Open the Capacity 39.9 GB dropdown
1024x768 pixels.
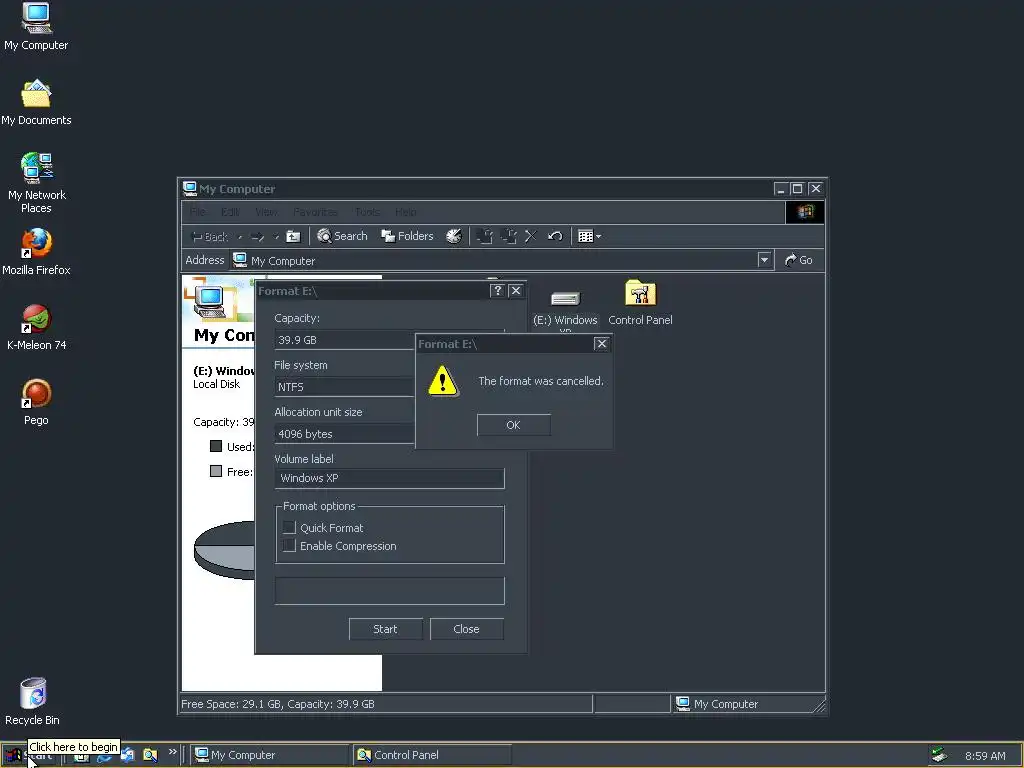345,340
